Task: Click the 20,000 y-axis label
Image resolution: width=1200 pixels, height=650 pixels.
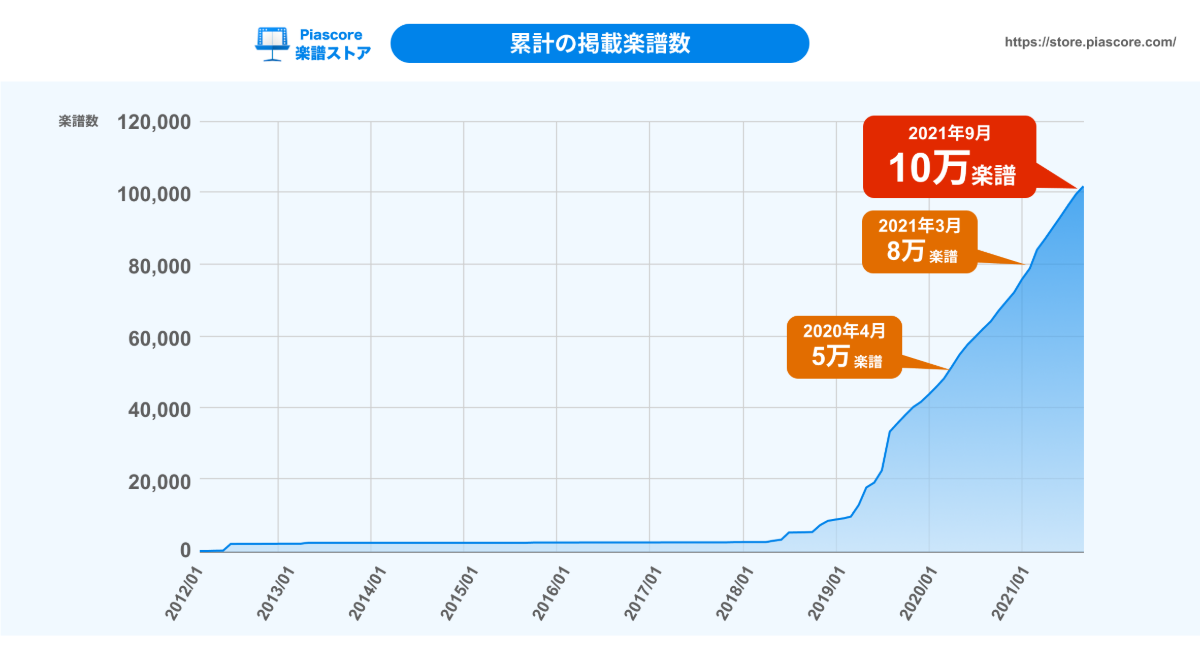Action: pyautogui.click(x=160, y=480)
